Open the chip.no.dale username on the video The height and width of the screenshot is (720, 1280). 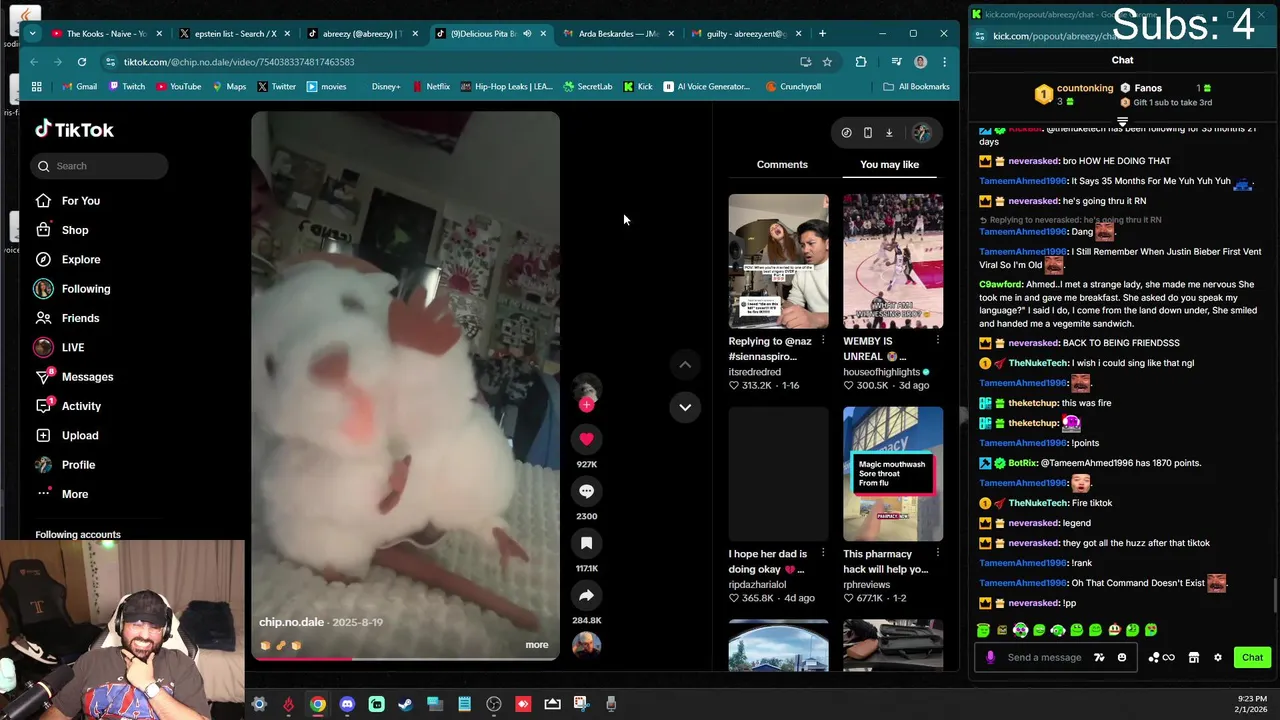coord(292,622)
